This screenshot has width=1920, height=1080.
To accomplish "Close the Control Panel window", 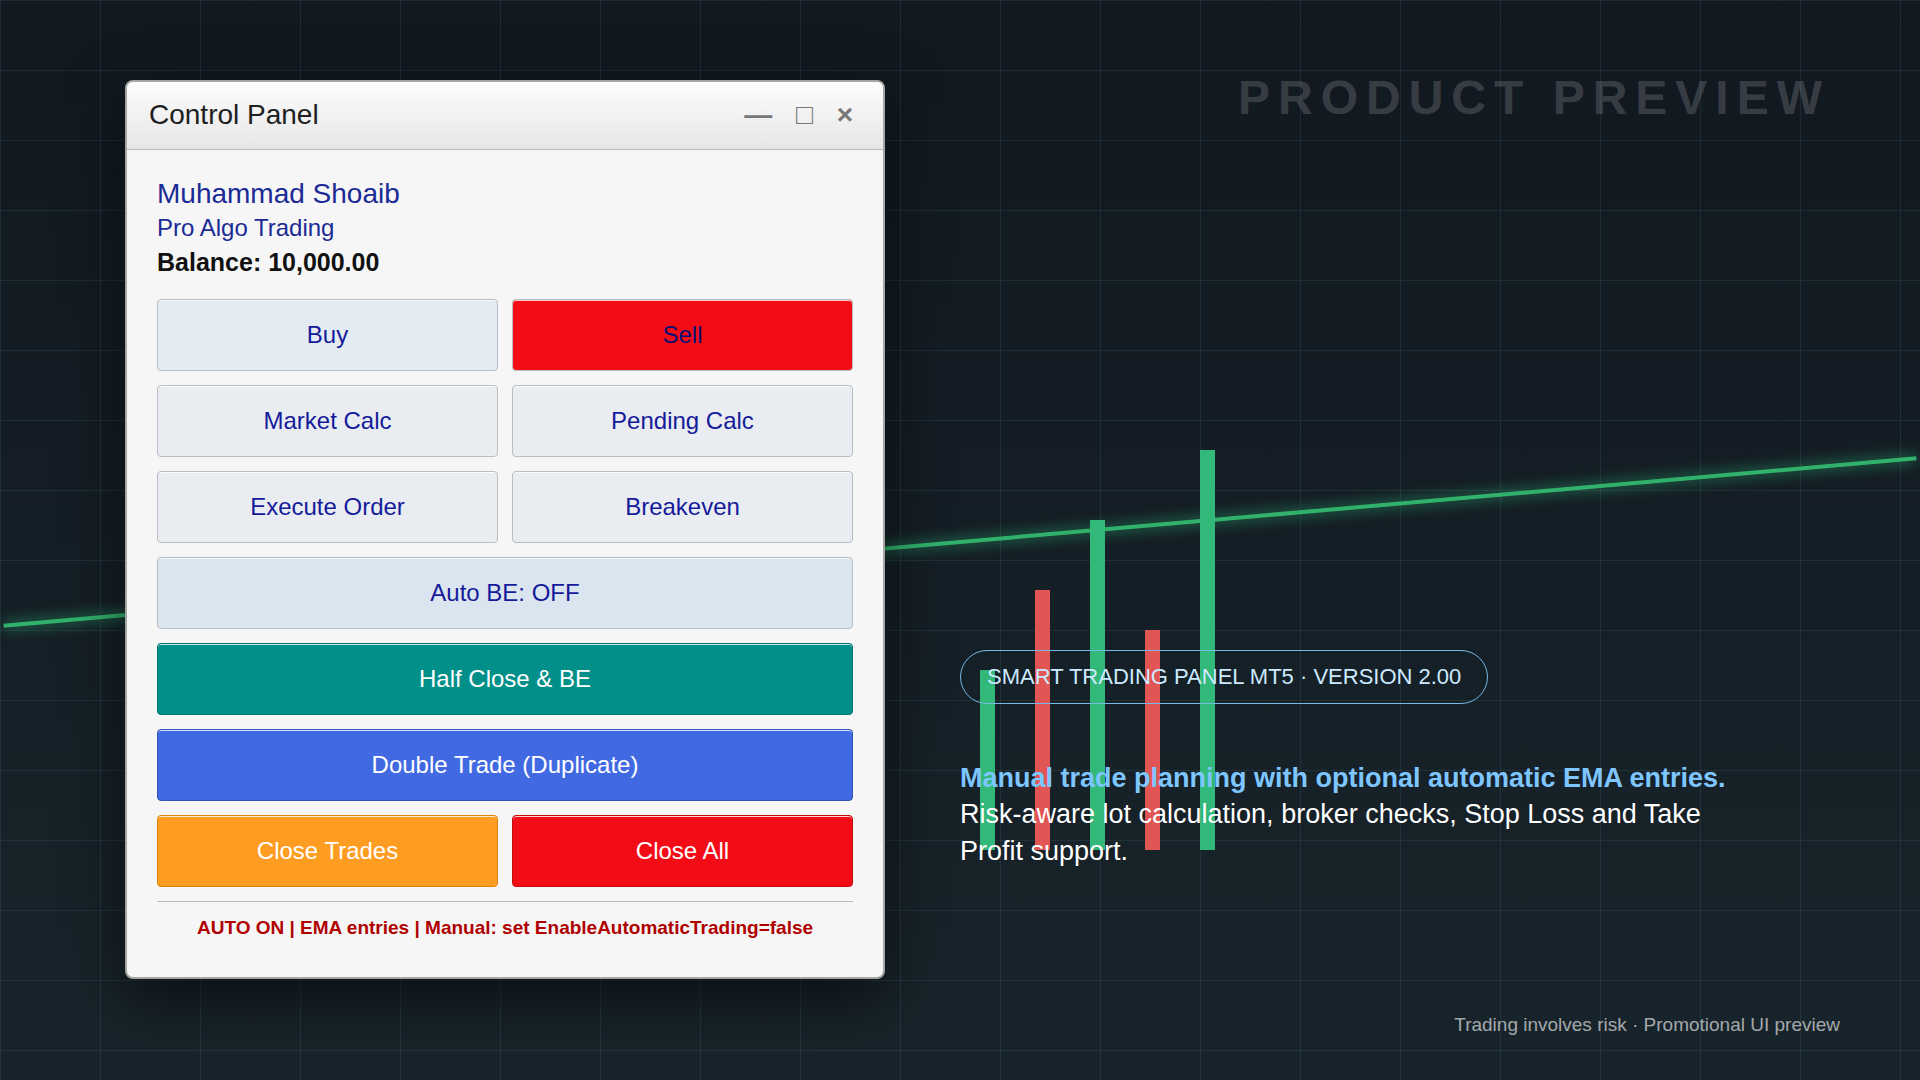I will (845, 115).
